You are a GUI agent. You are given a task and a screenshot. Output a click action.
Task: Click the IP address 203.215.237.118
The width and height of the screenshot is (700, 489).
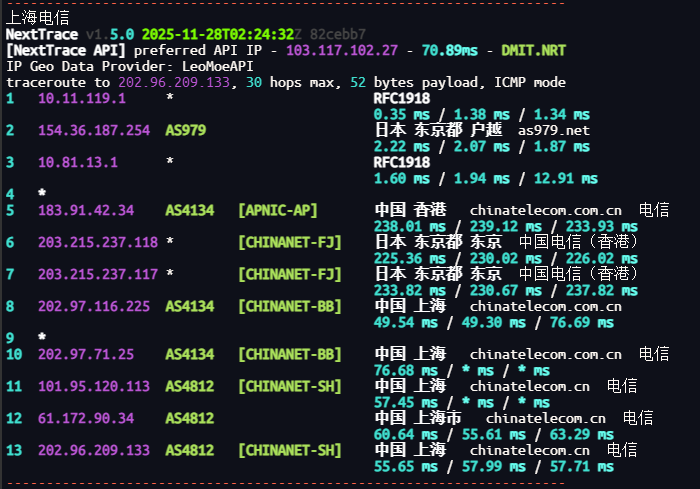98,242
